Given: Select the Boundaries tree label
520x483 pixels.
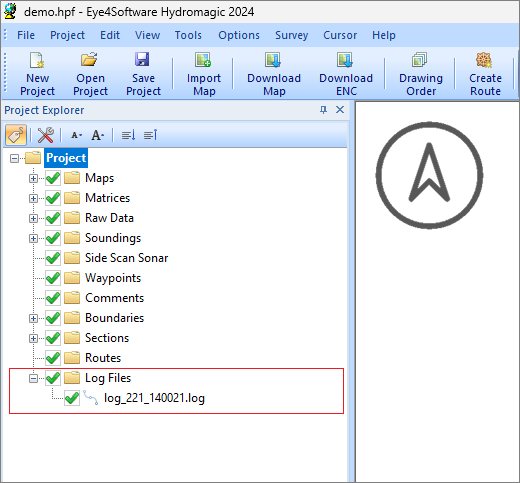Looking at the screenshot, I should [x=114, y=318].
